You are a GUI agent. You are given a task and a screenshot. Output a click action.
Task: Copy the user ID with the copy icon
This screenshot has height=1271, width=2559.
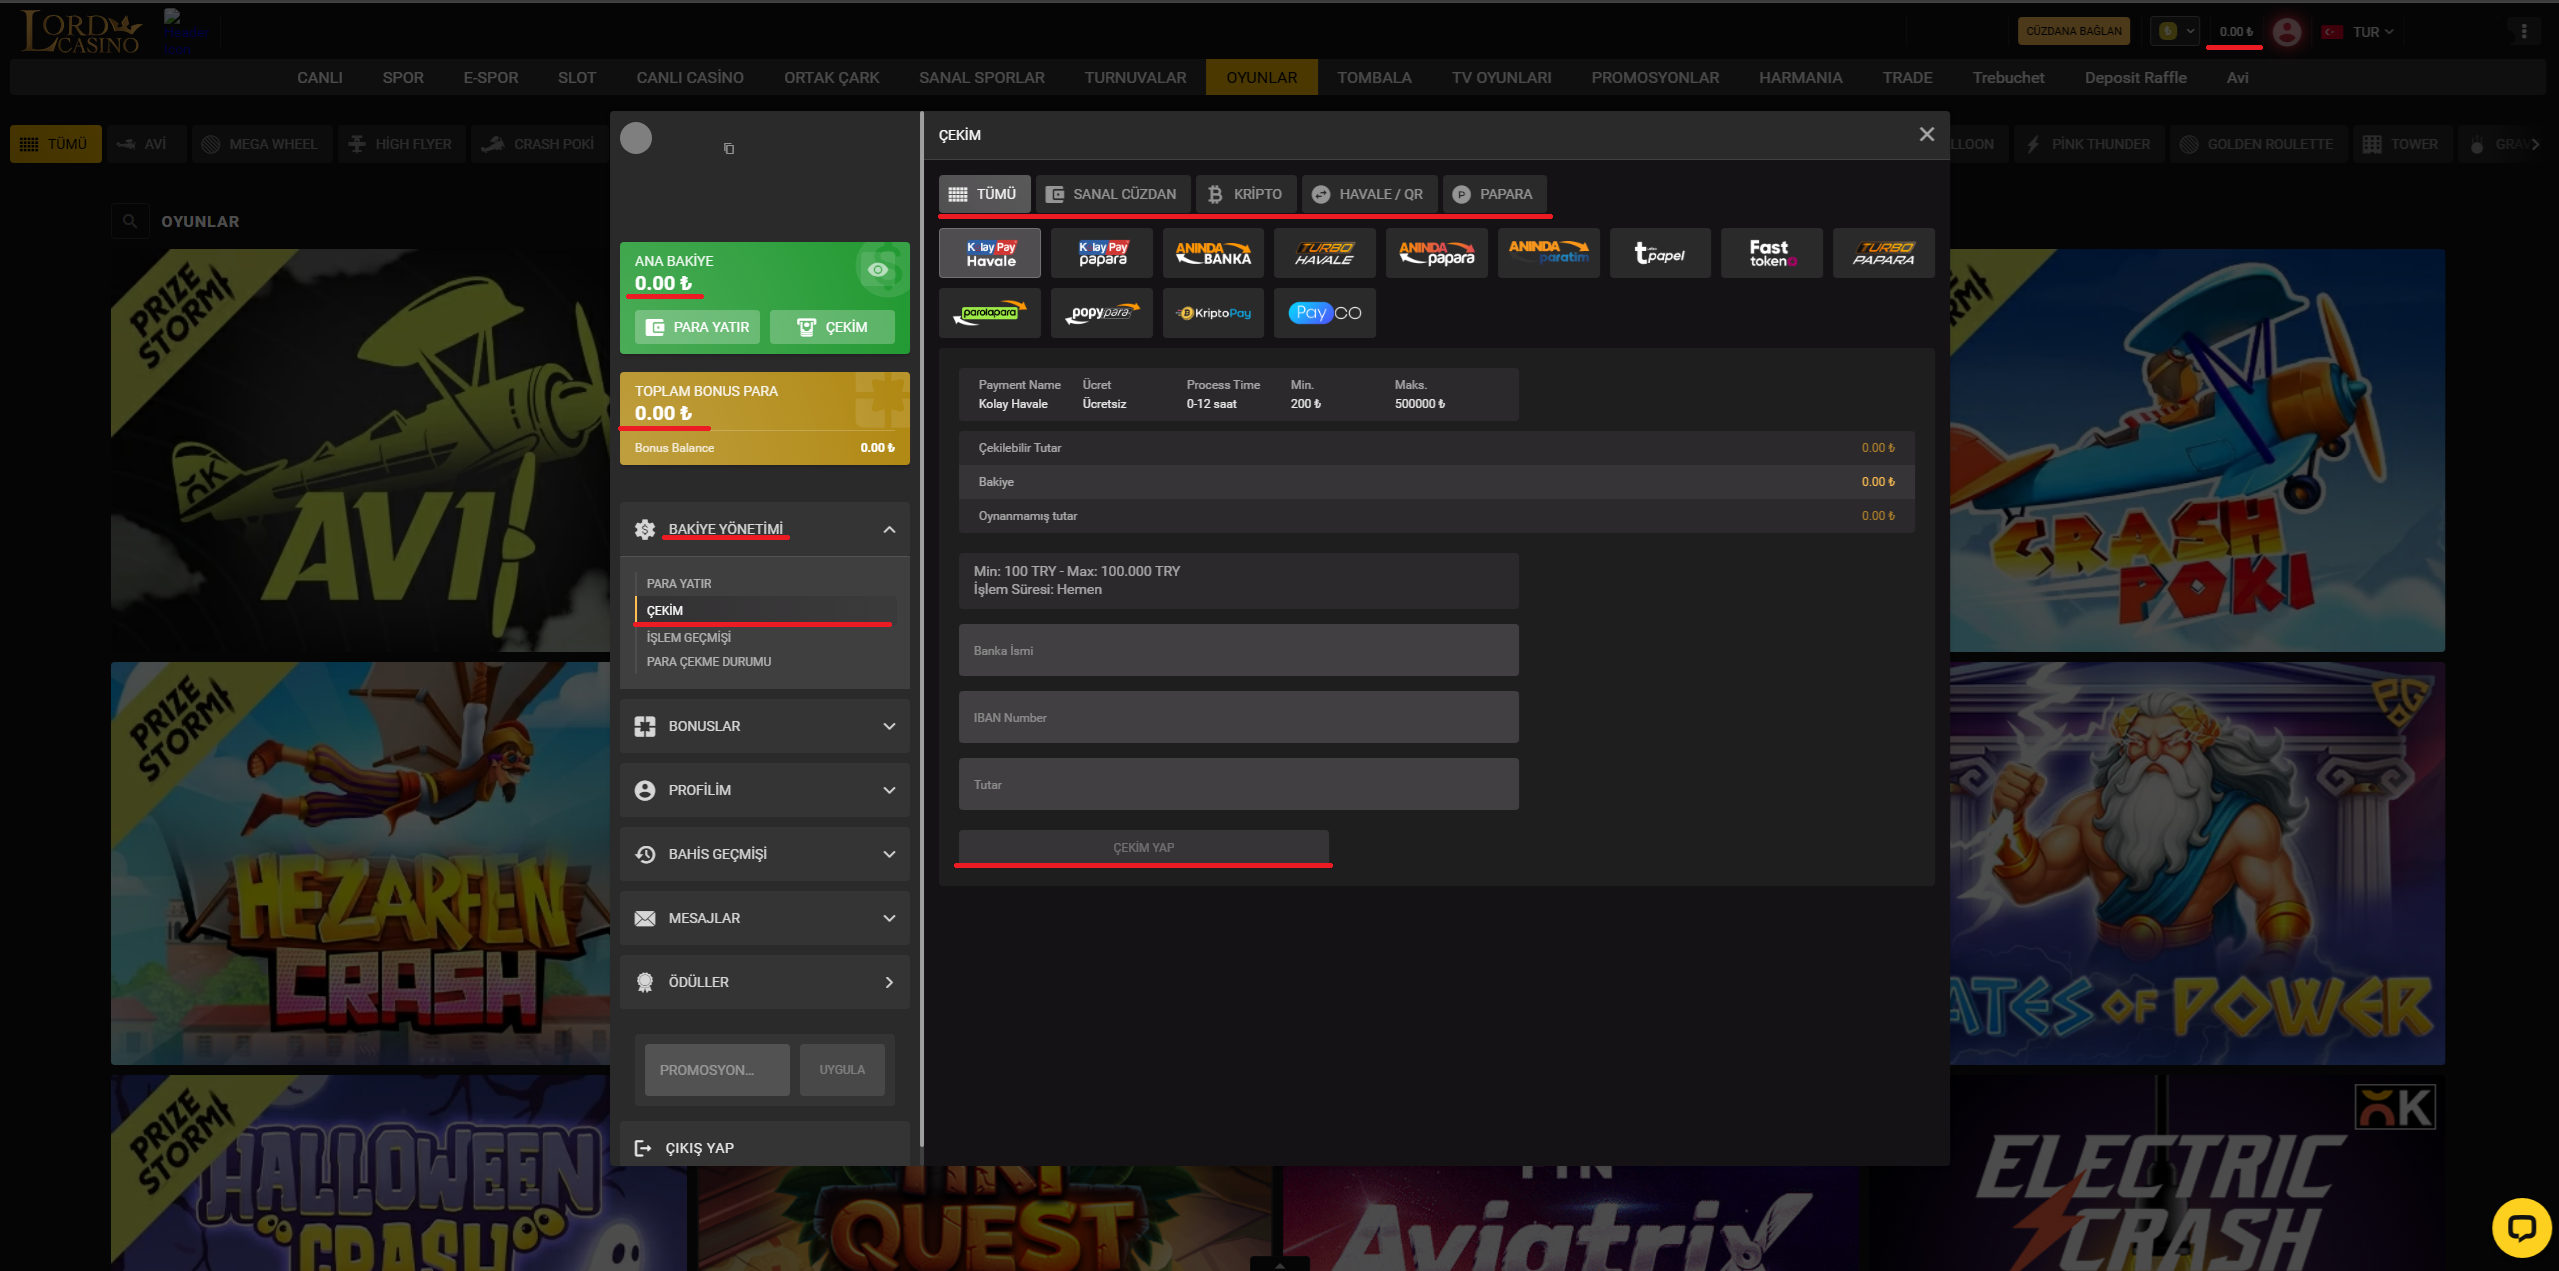pyautogui.click(x=729, y=149)
